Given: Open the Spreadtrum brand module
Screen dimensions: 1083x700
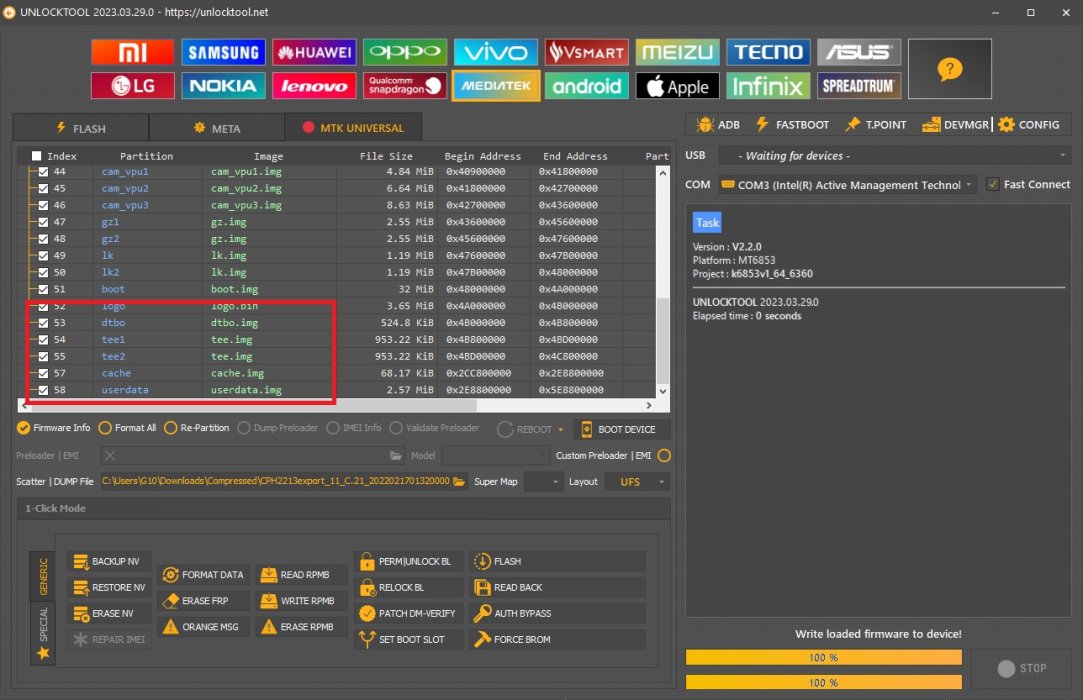Looking at the screenshot, I should click(x=859, y=86).
